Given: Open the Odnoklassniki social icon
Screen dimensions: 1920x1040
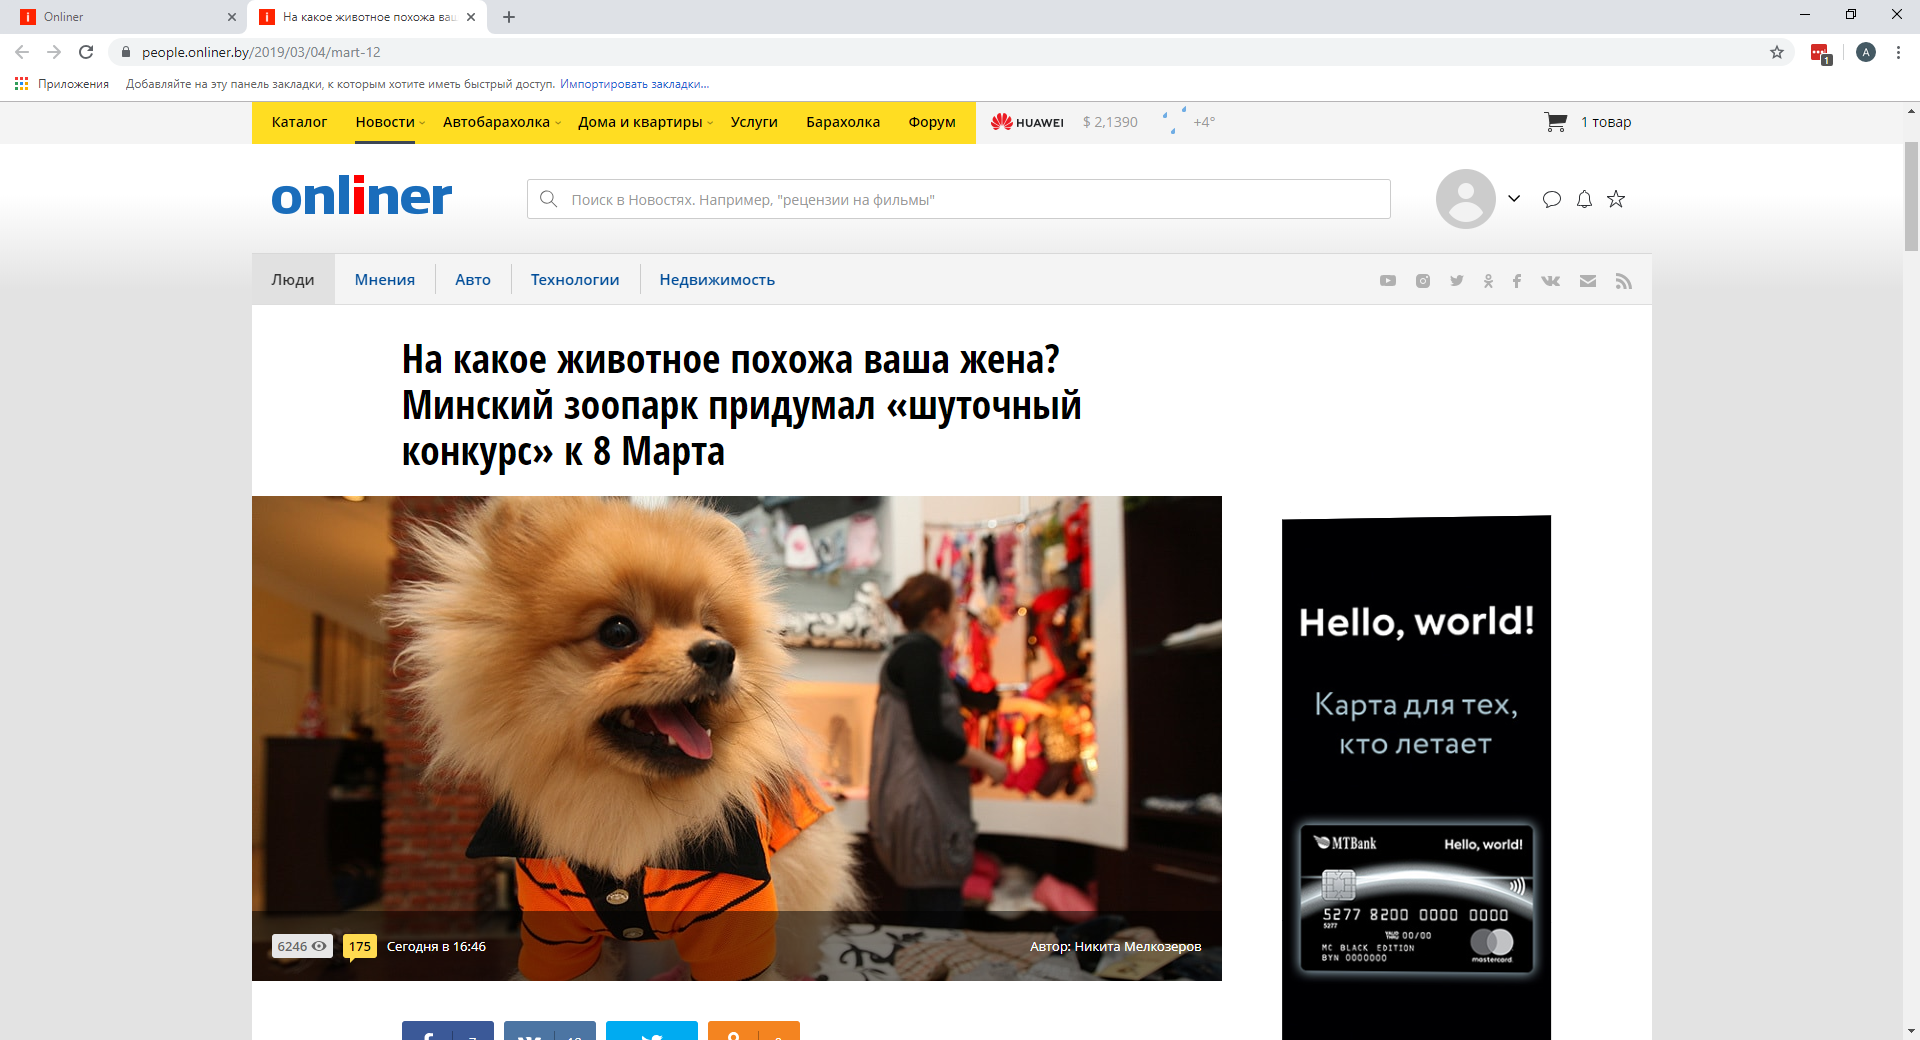Looking at the screenshot, I should [x=1489, y=281].
